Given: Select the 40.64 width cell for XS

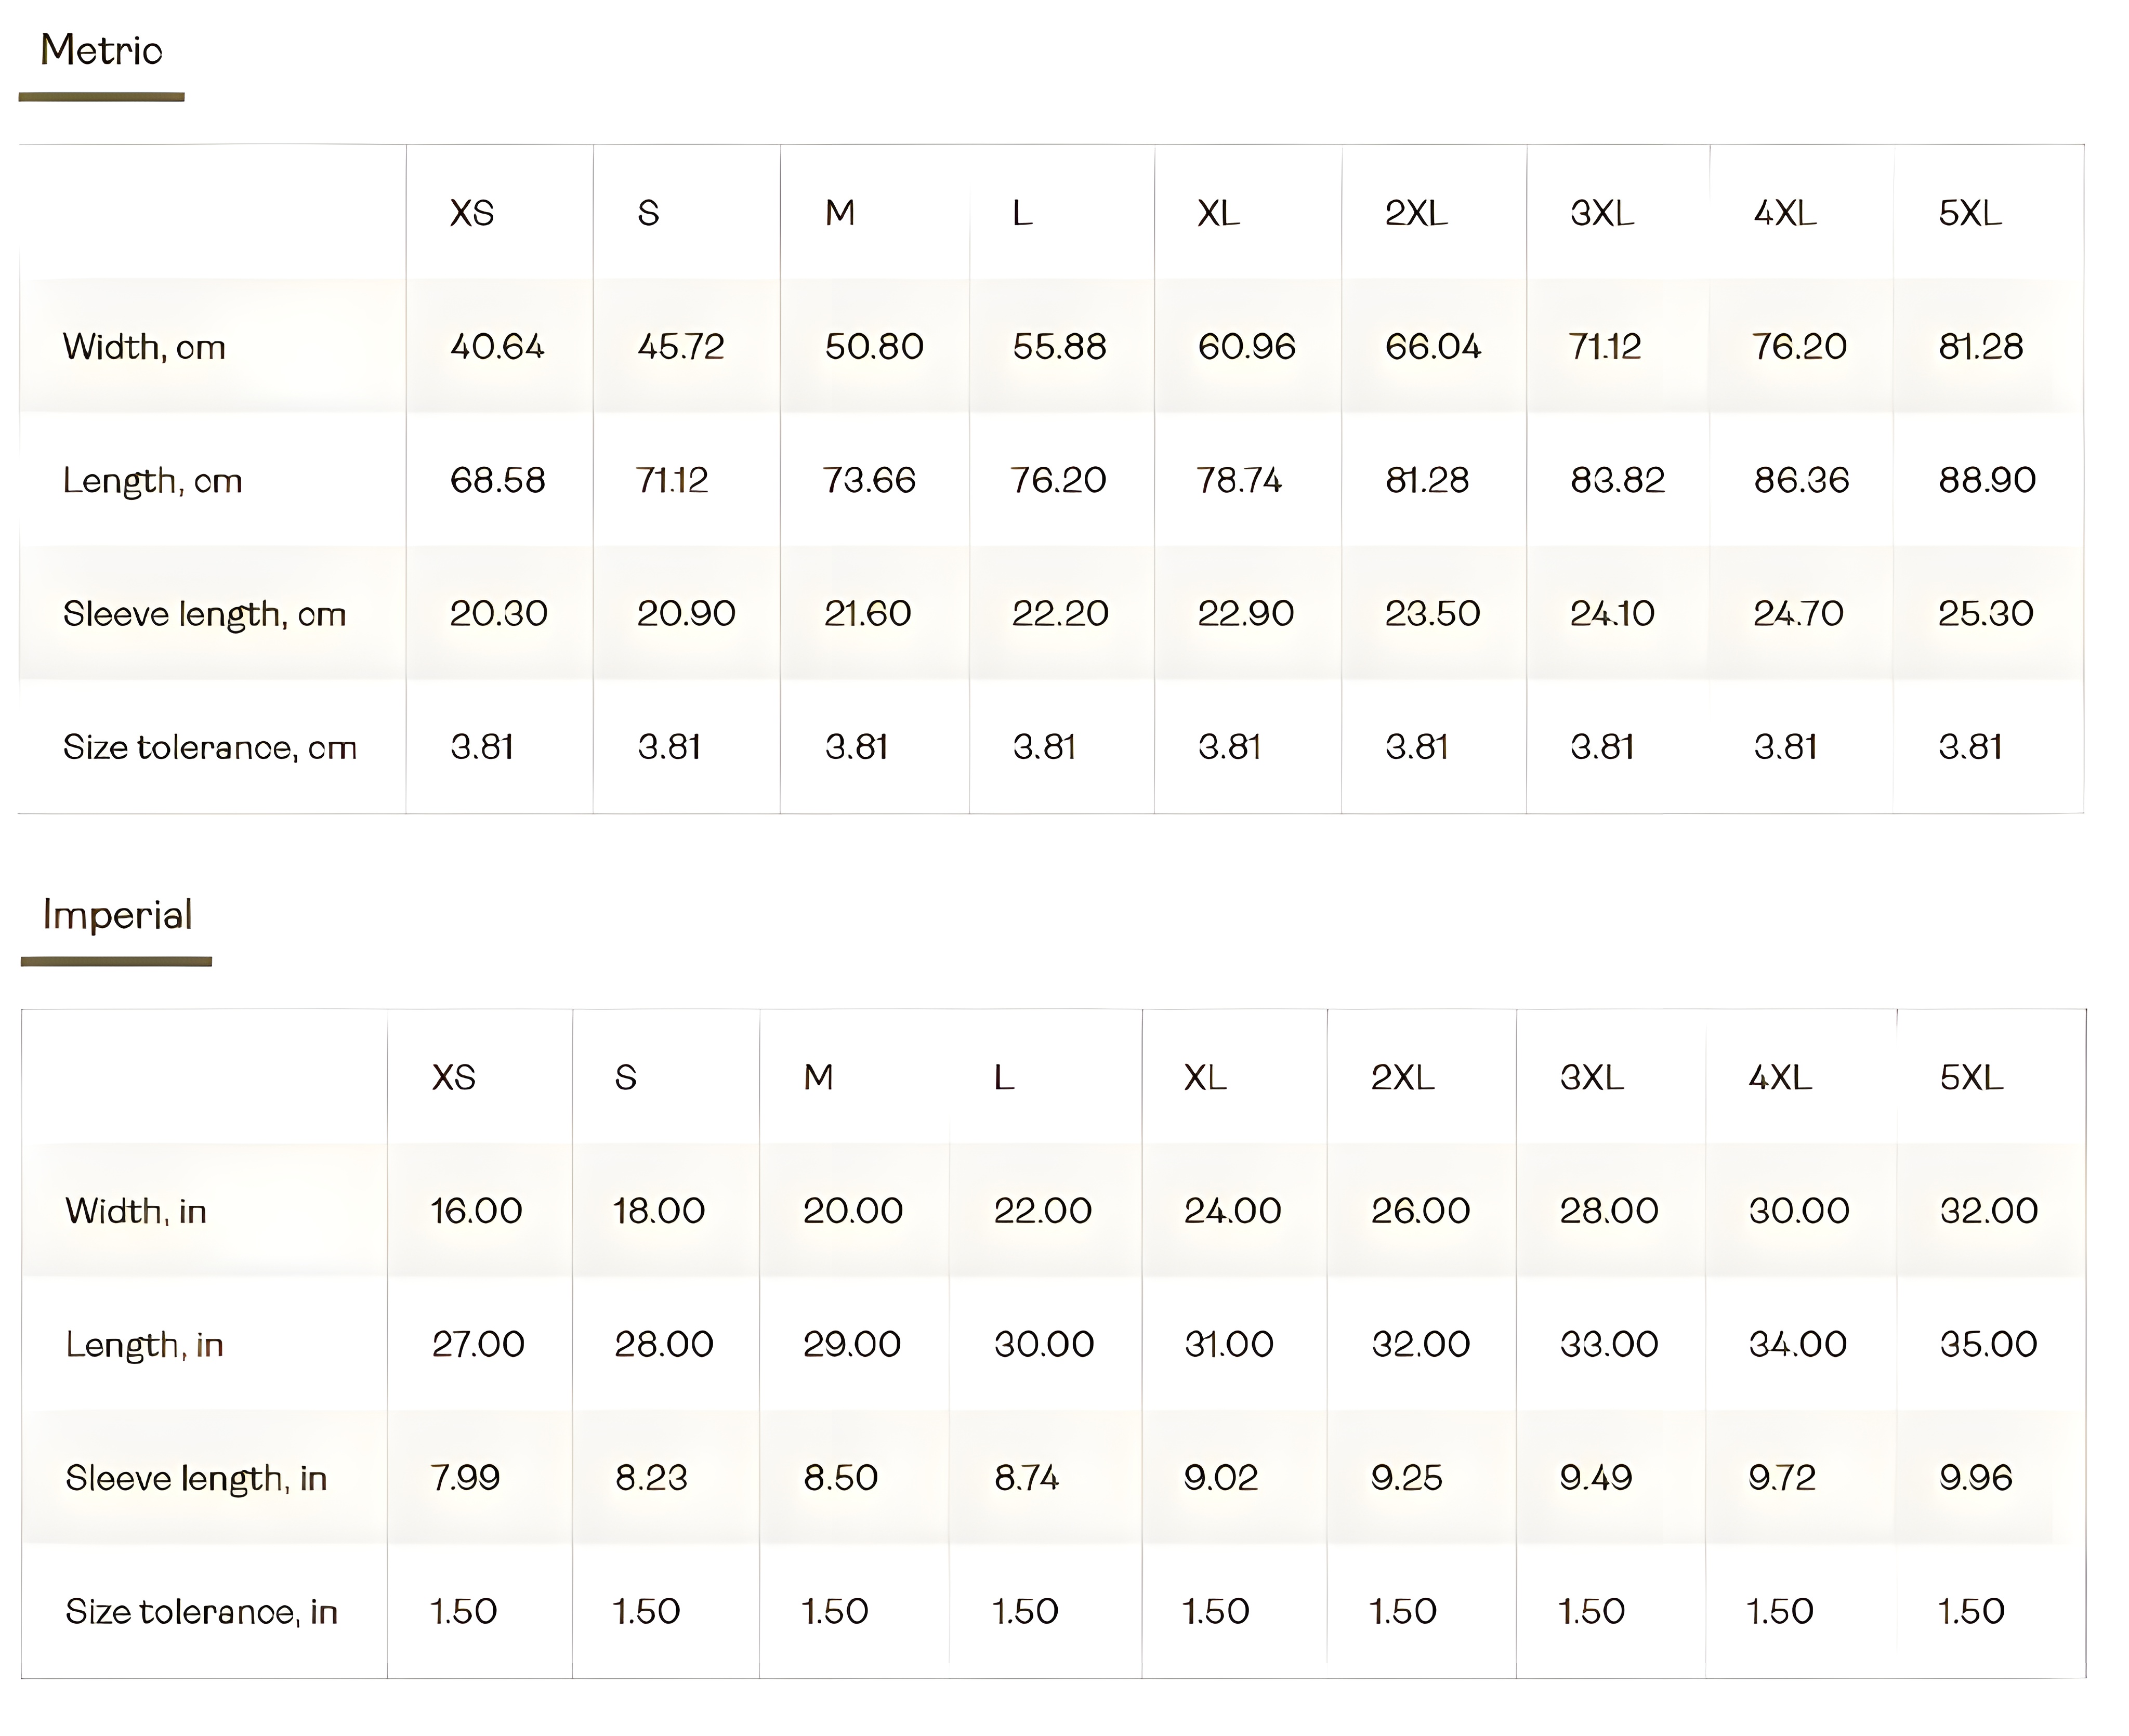Looking at the screenshot, I should [x=497, y=347].
